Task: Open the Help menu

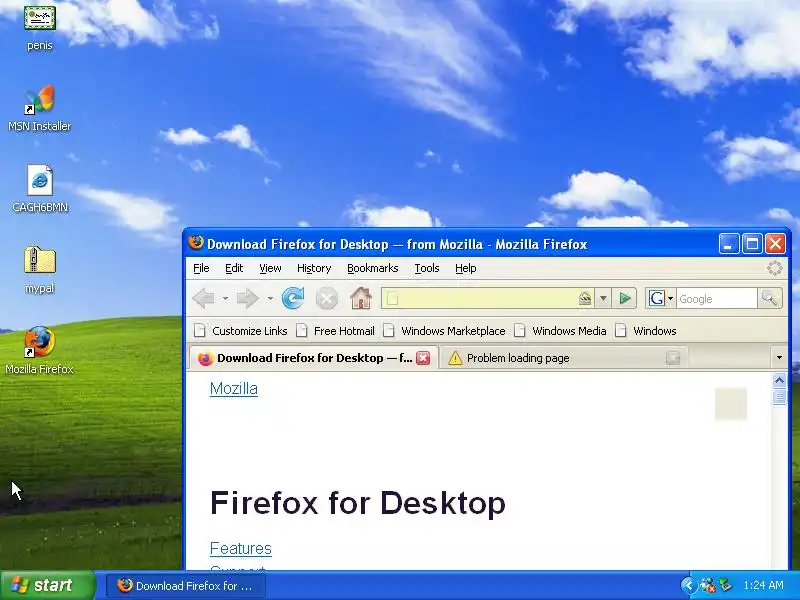Action: coord(465,268)
